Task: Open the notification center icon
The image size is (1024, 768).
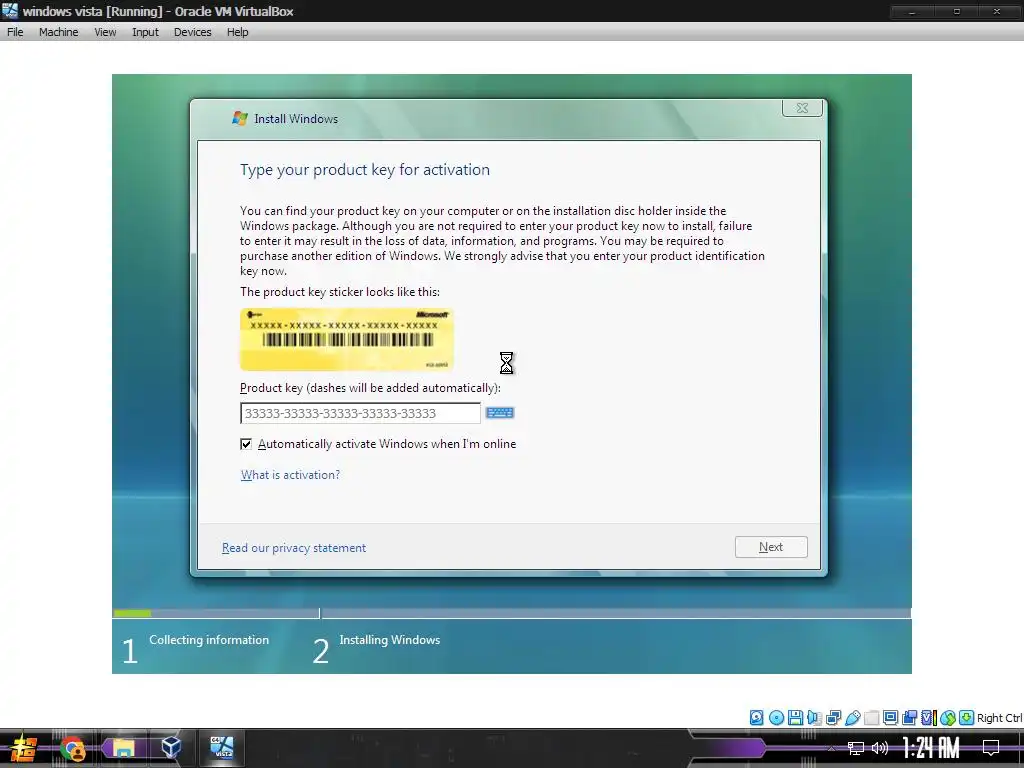Action: point(991,748)
